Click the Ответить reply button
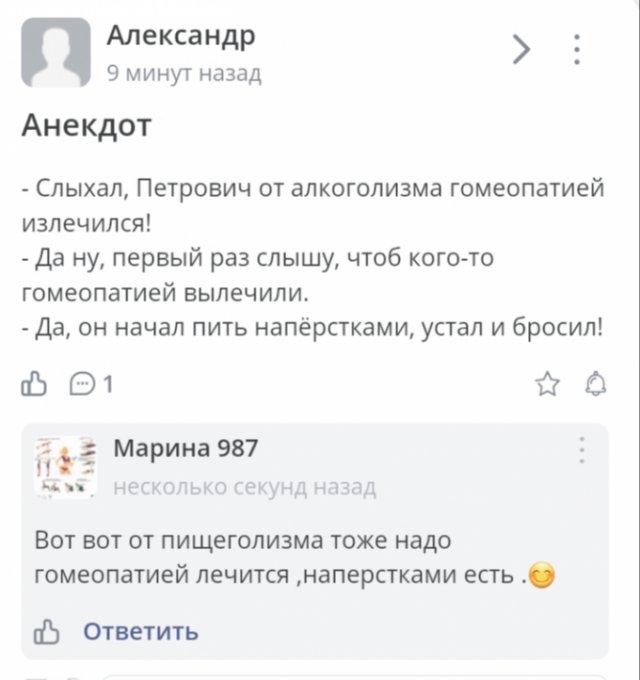Screen dimensions: 640x680 (140, 632)
